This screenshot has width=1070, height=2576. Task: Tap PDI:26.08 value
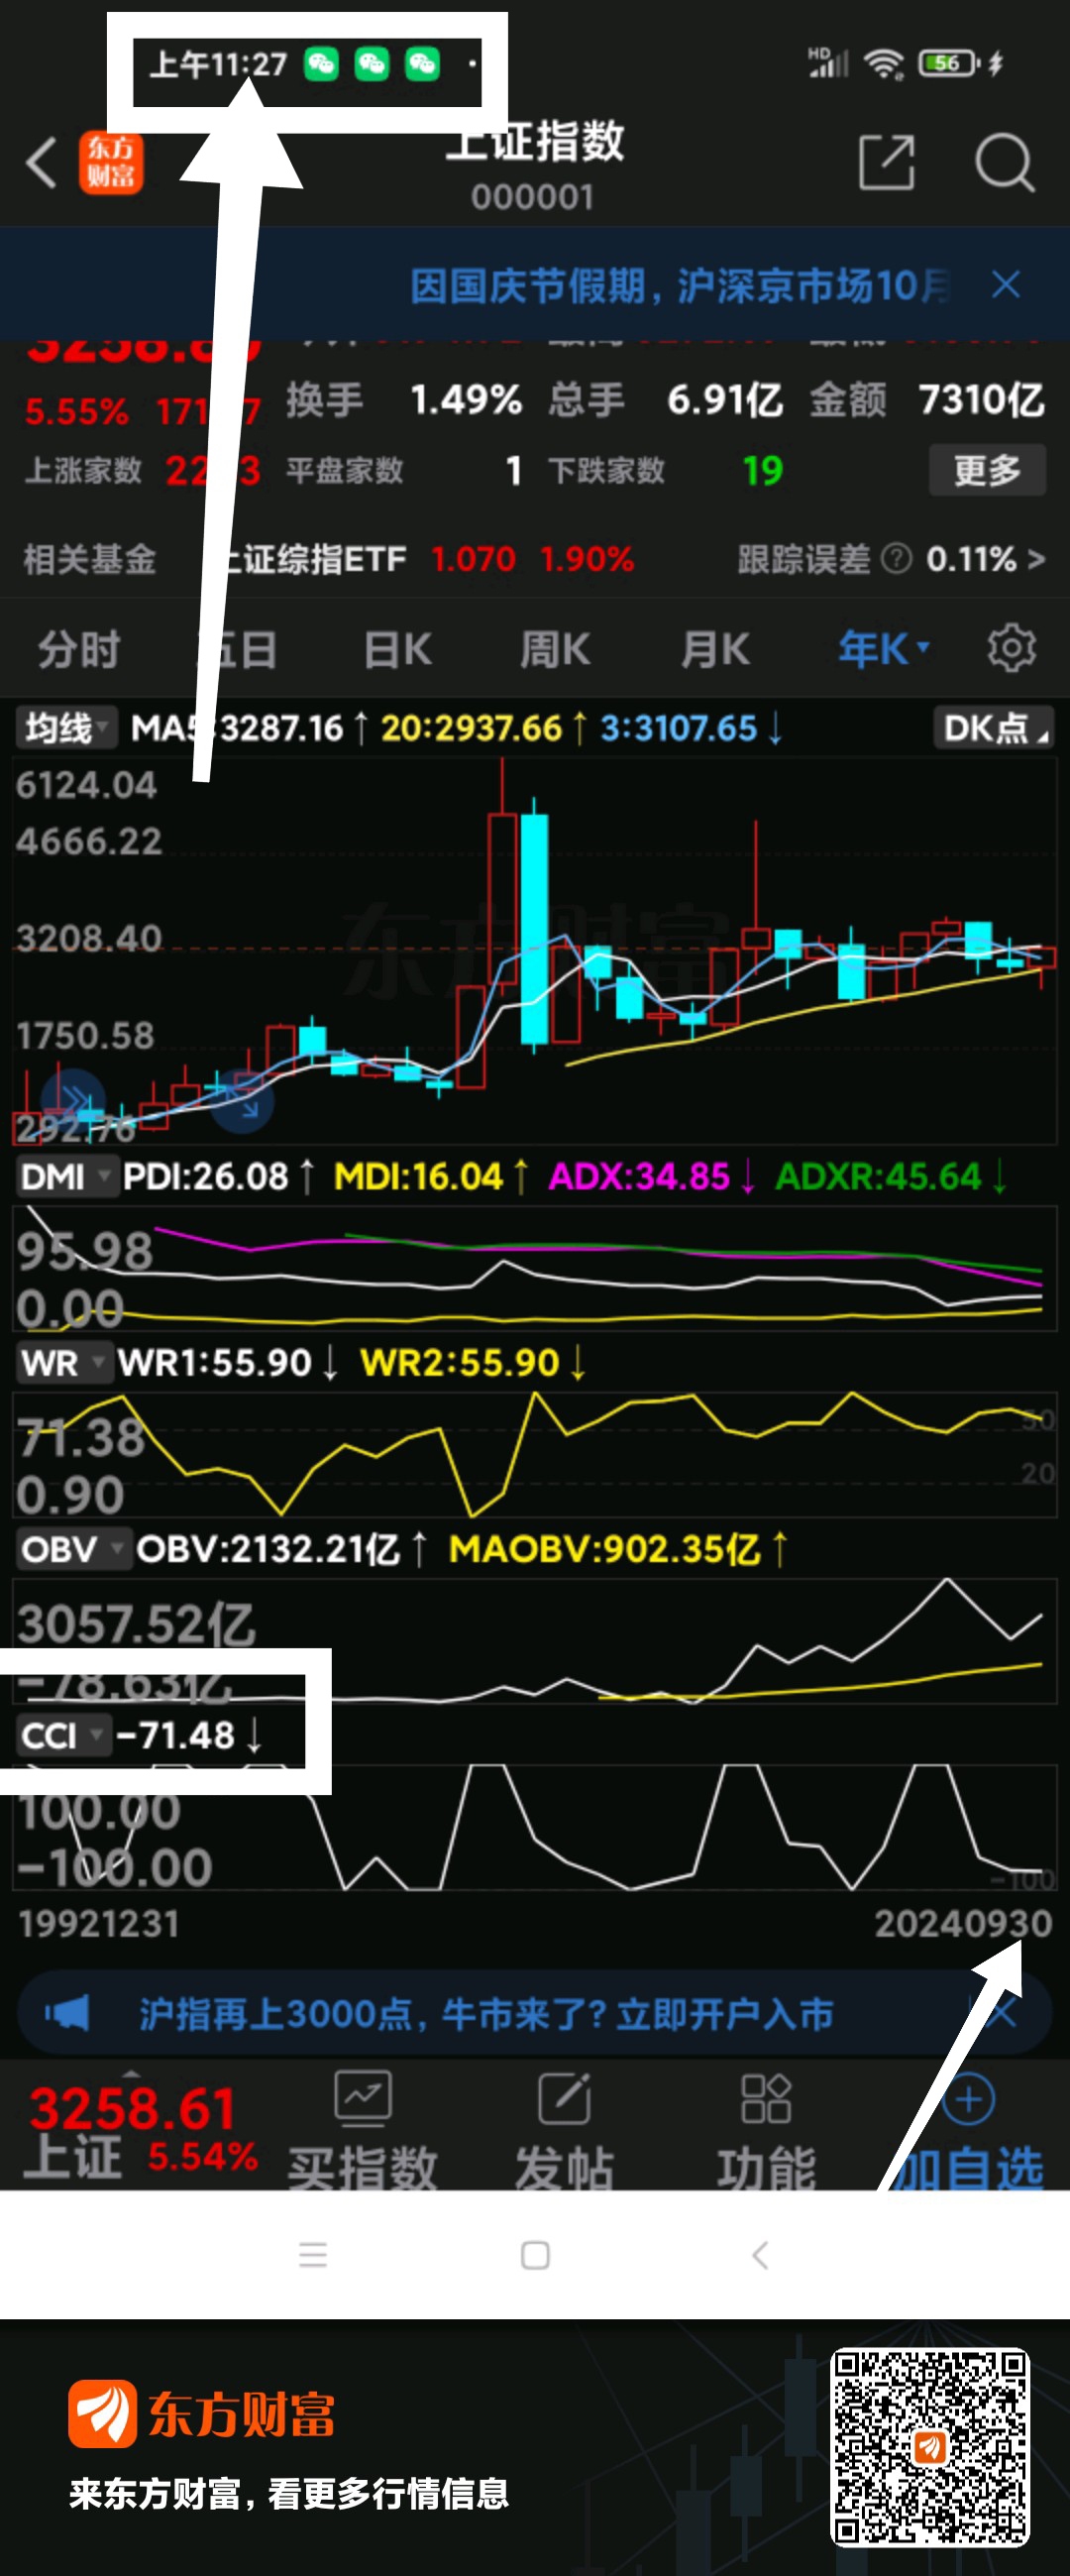218,1176
